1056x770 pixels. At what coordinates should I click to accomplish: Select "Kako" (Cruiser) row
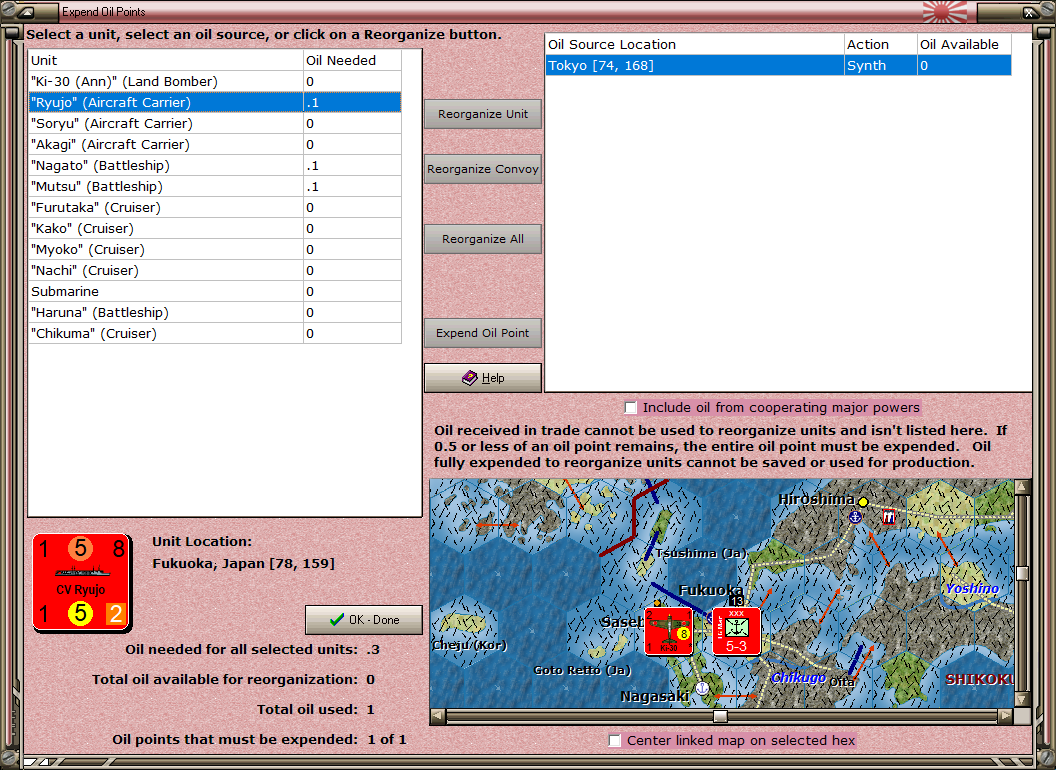point(215,228)
